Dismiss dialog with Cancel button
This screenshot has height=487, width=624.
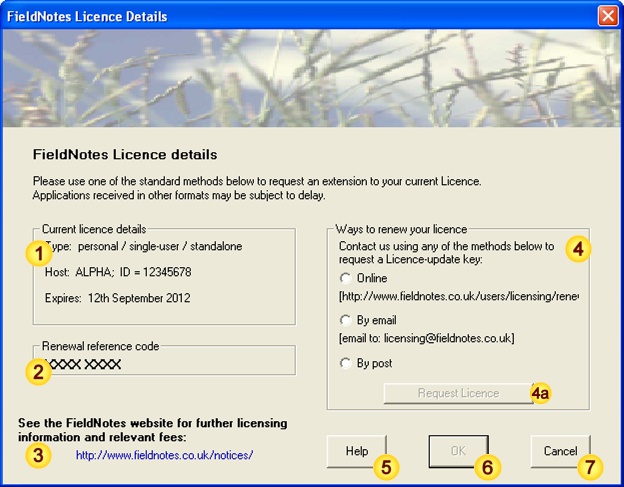560,451
